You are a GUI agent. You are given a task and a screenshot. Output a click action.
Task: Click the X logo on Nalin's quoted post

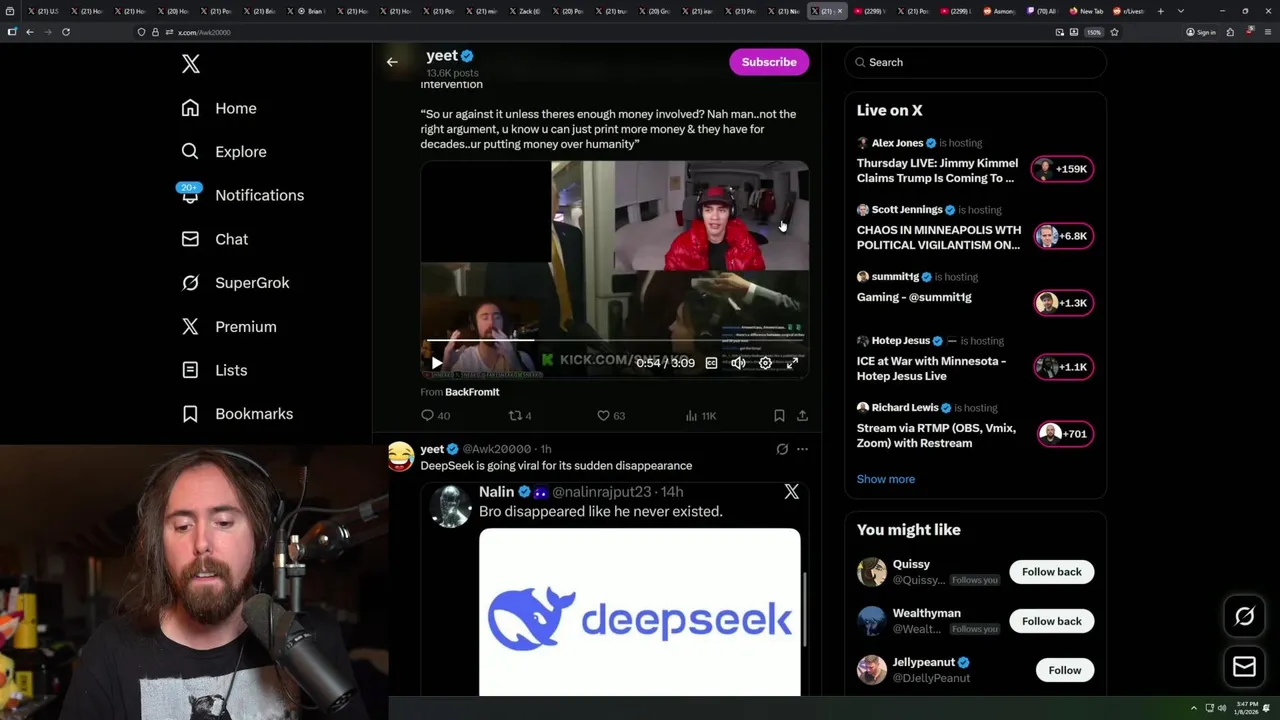pos(791,491)
